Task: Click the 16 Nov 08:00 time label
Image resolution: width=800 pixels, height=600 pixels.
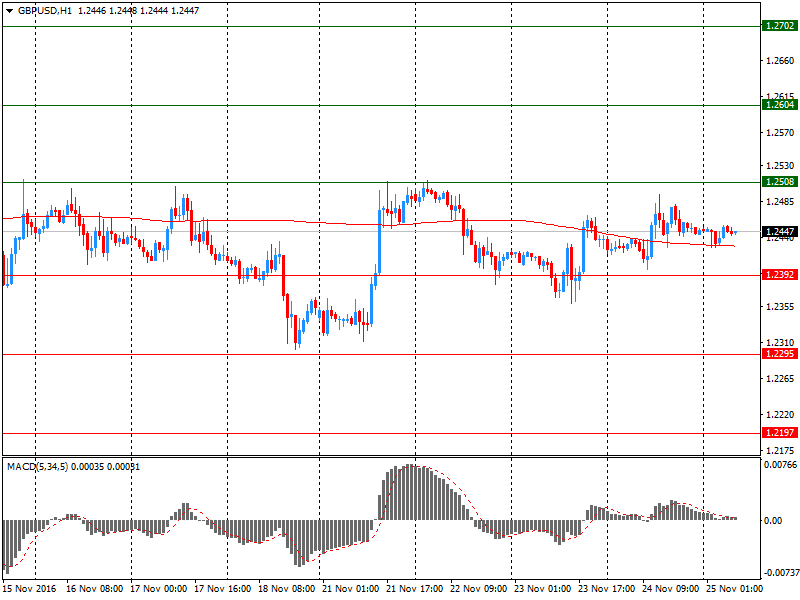Action: click(x=94, y=589)
